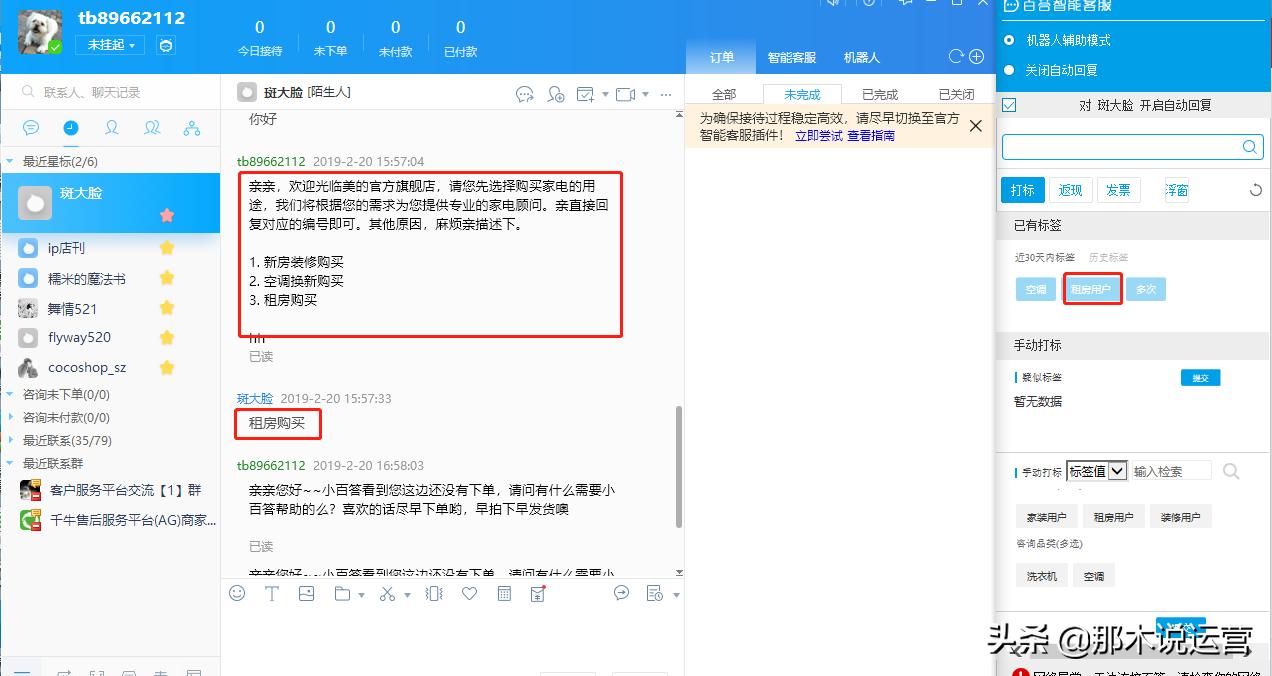Viewport: 1272px width, 676px height.
Task: Click the heart favorites icon
Action: [467, 593]
